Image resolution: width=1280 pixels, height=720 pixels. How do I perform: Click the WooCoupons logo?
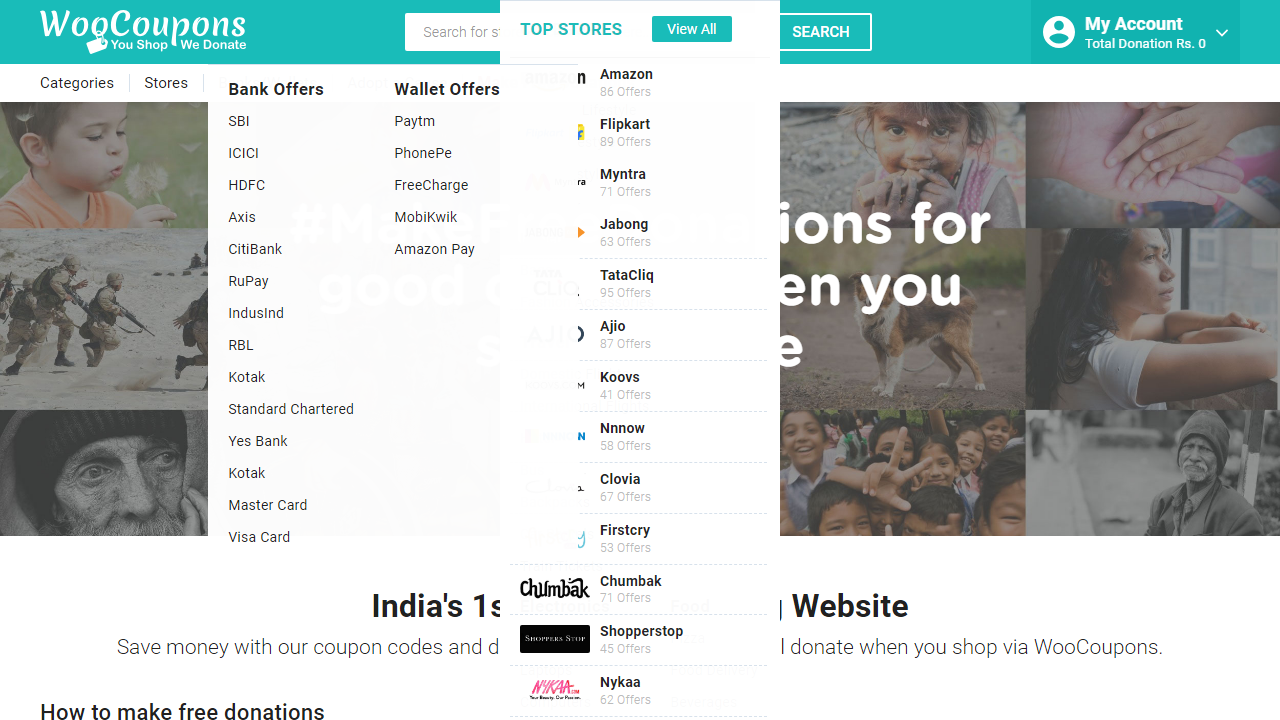143,31
